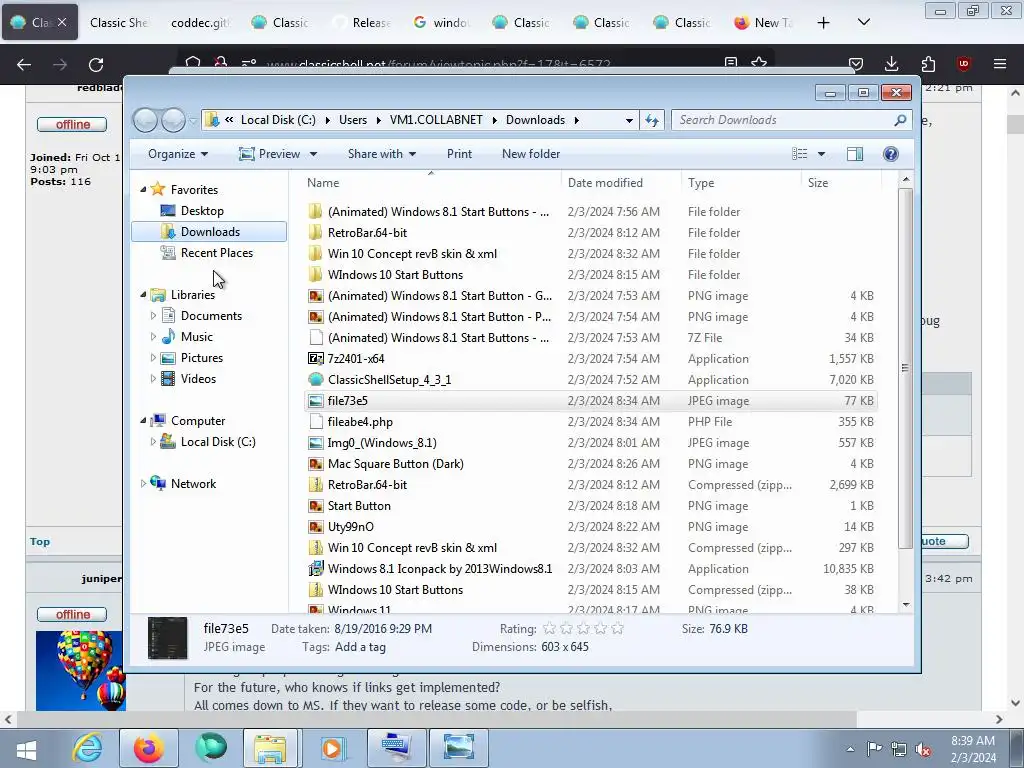Screen dimensions: 1024x768
Task: Open Internet Explorer from the taskbar
Action: (x=88, y=748)
